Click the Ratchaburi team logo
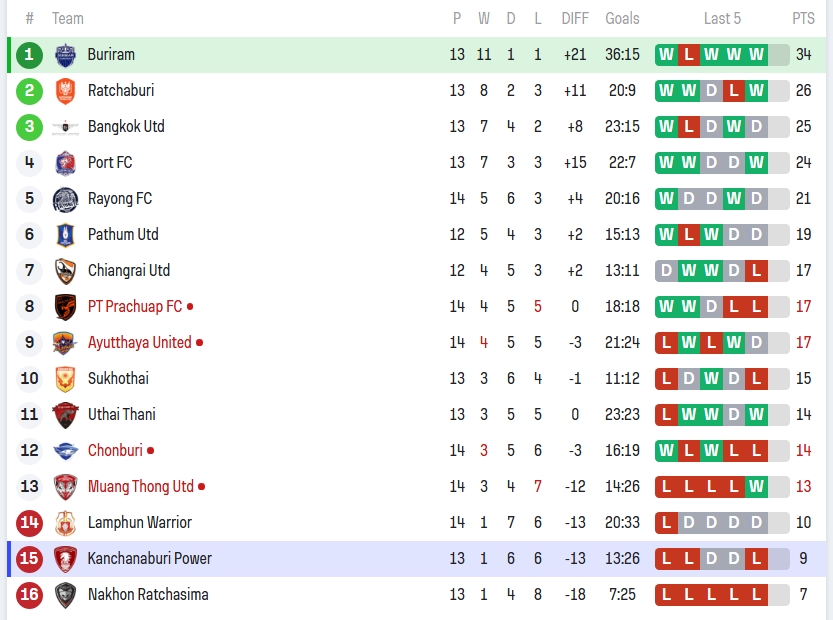 coord(65,91)
